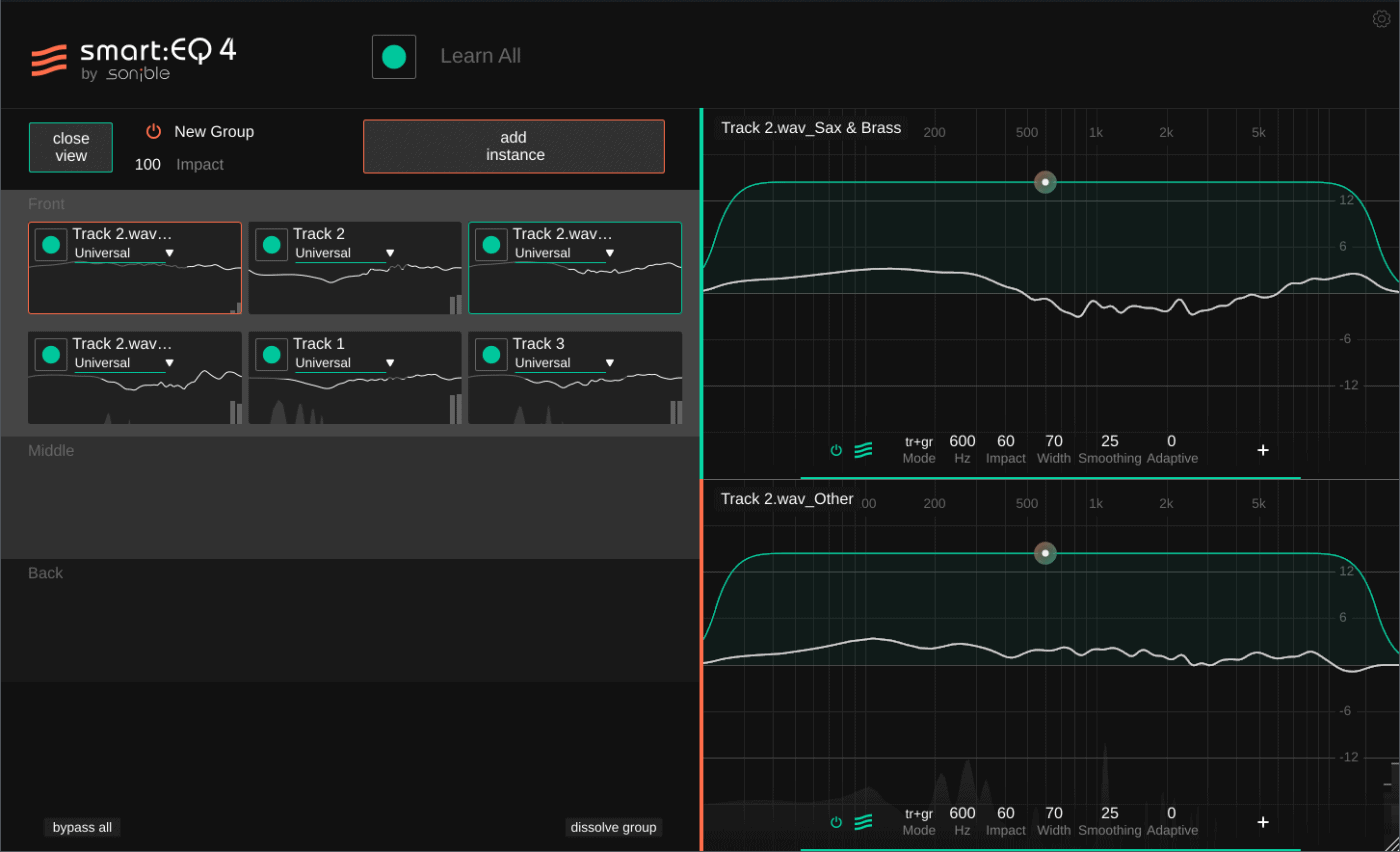
Task: Select the Track 3 instance card name
Action: 539,344
